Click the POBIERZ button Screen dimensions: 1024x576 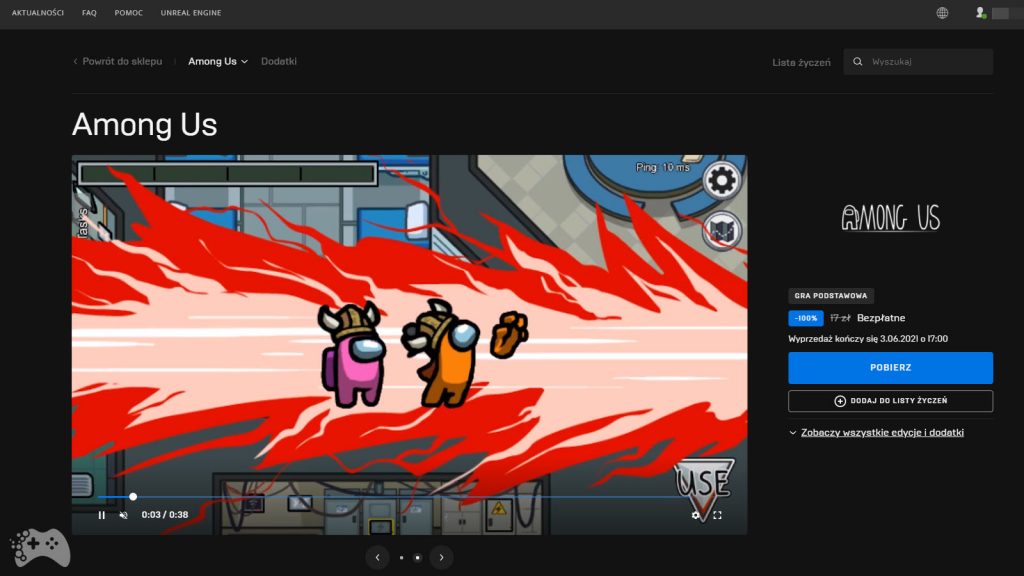tap(890, 368)
